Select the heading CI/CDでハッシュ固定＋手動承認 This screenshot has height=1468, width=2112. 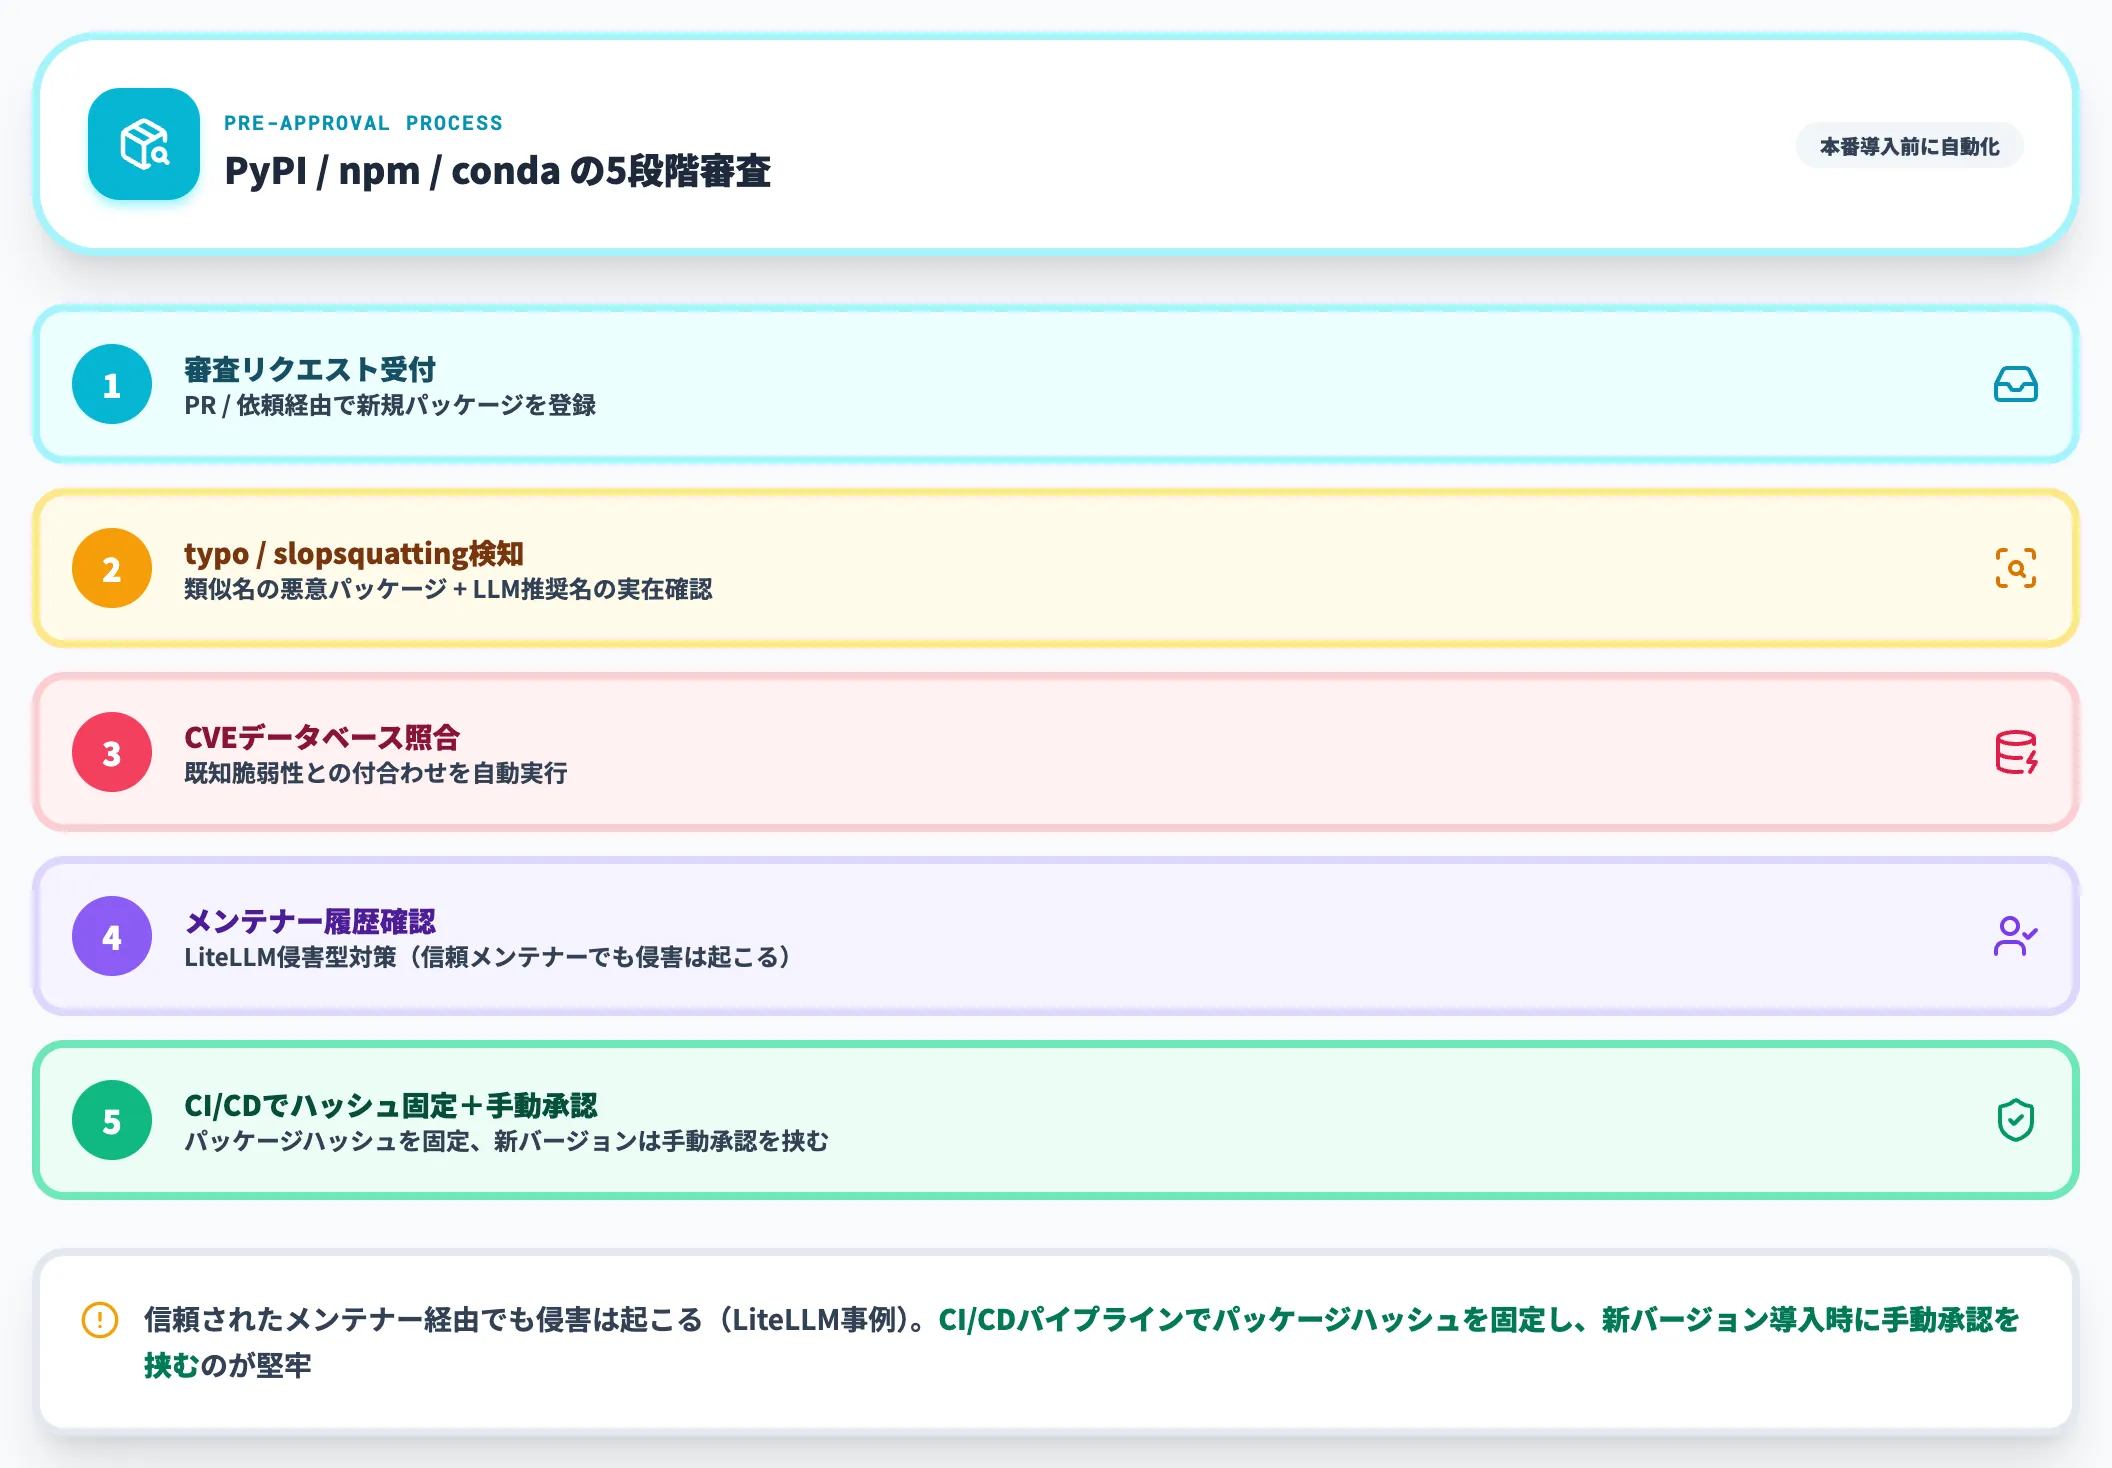(391, 1105)
